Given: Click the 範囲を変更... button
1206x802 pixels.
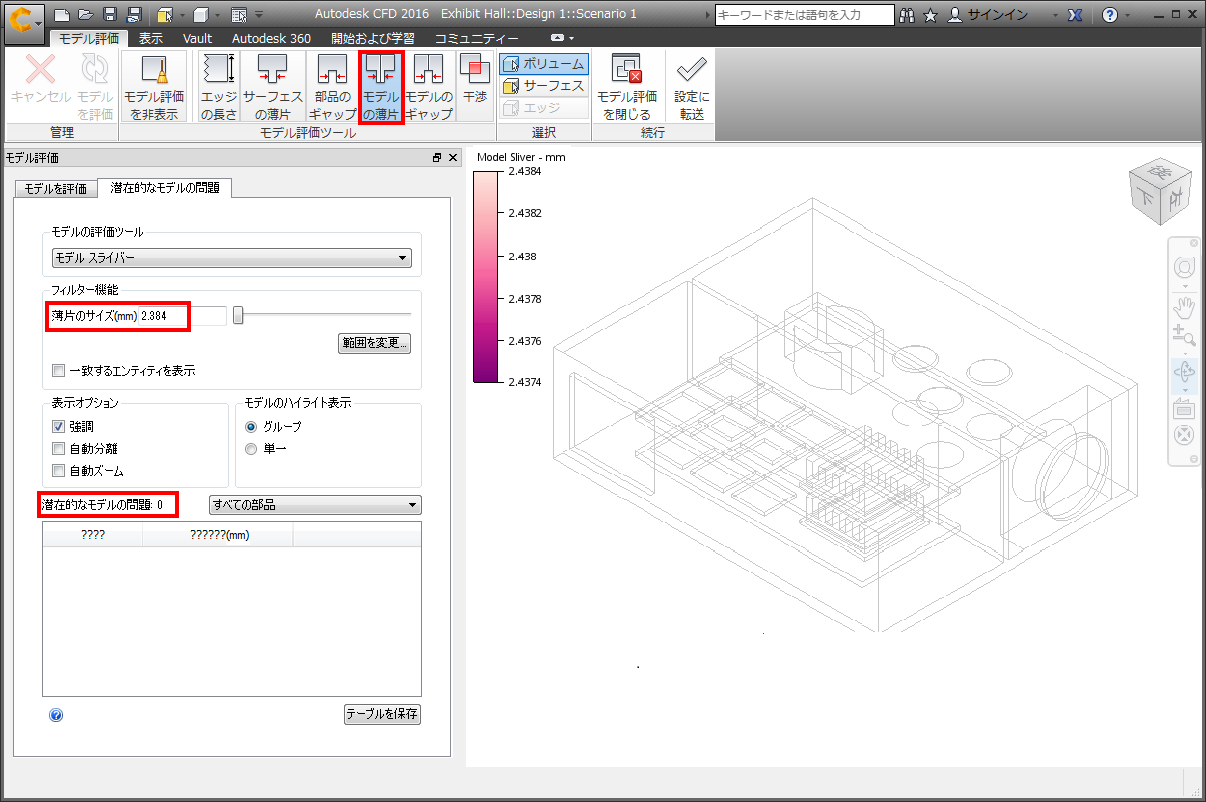Looking at the screenshot, I should tap(374, 343).
